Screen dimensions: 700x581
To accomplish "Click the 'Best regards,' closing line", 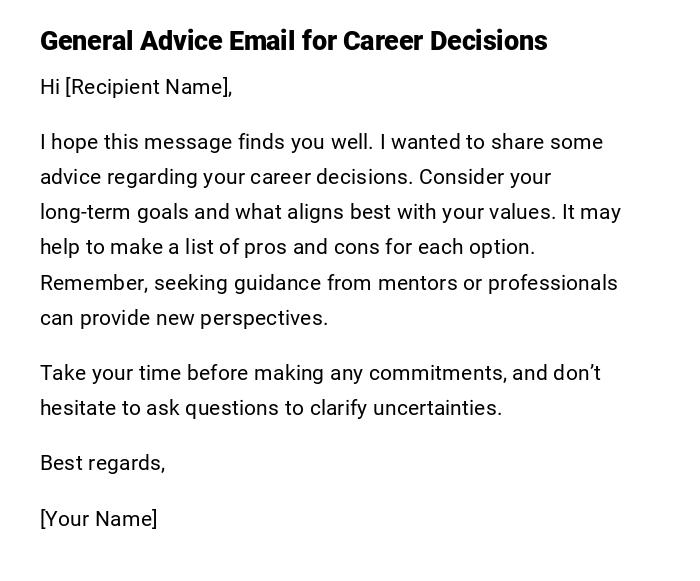I will click(x=102, y=463).
